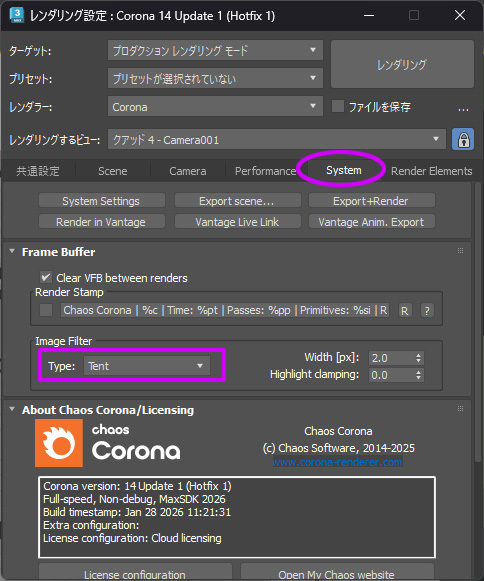Switch to the Scene tab
Image resolution: width=484 pixels, height=581 pixels.
(x=113, y=171)
